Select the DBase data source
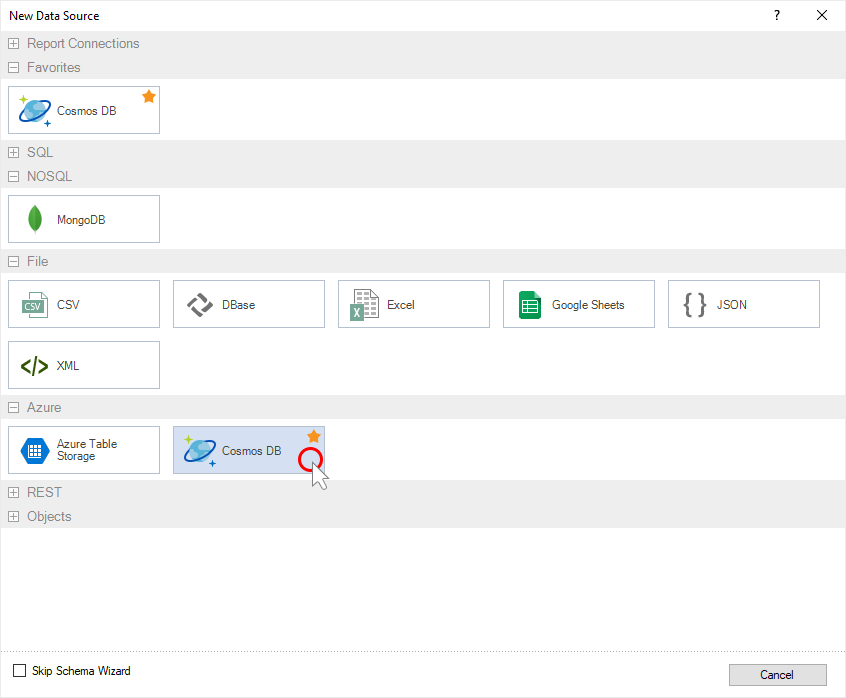The height and width of the screenshot is (698, 846). click(x=248, y=304)
